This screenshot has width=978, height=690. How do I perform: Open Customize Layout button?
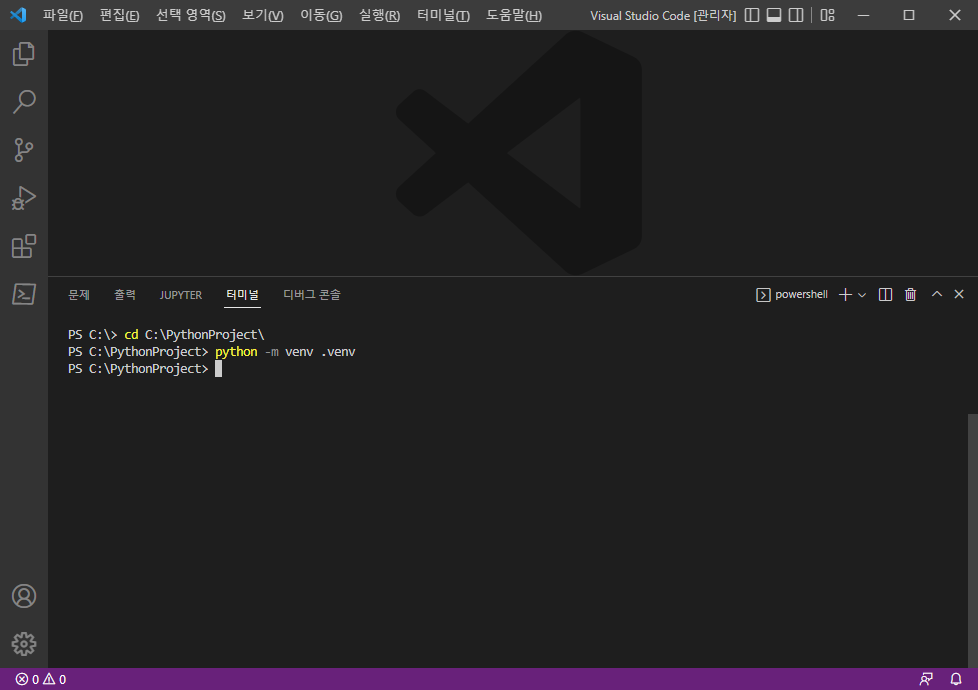click(x=827, y=15)
